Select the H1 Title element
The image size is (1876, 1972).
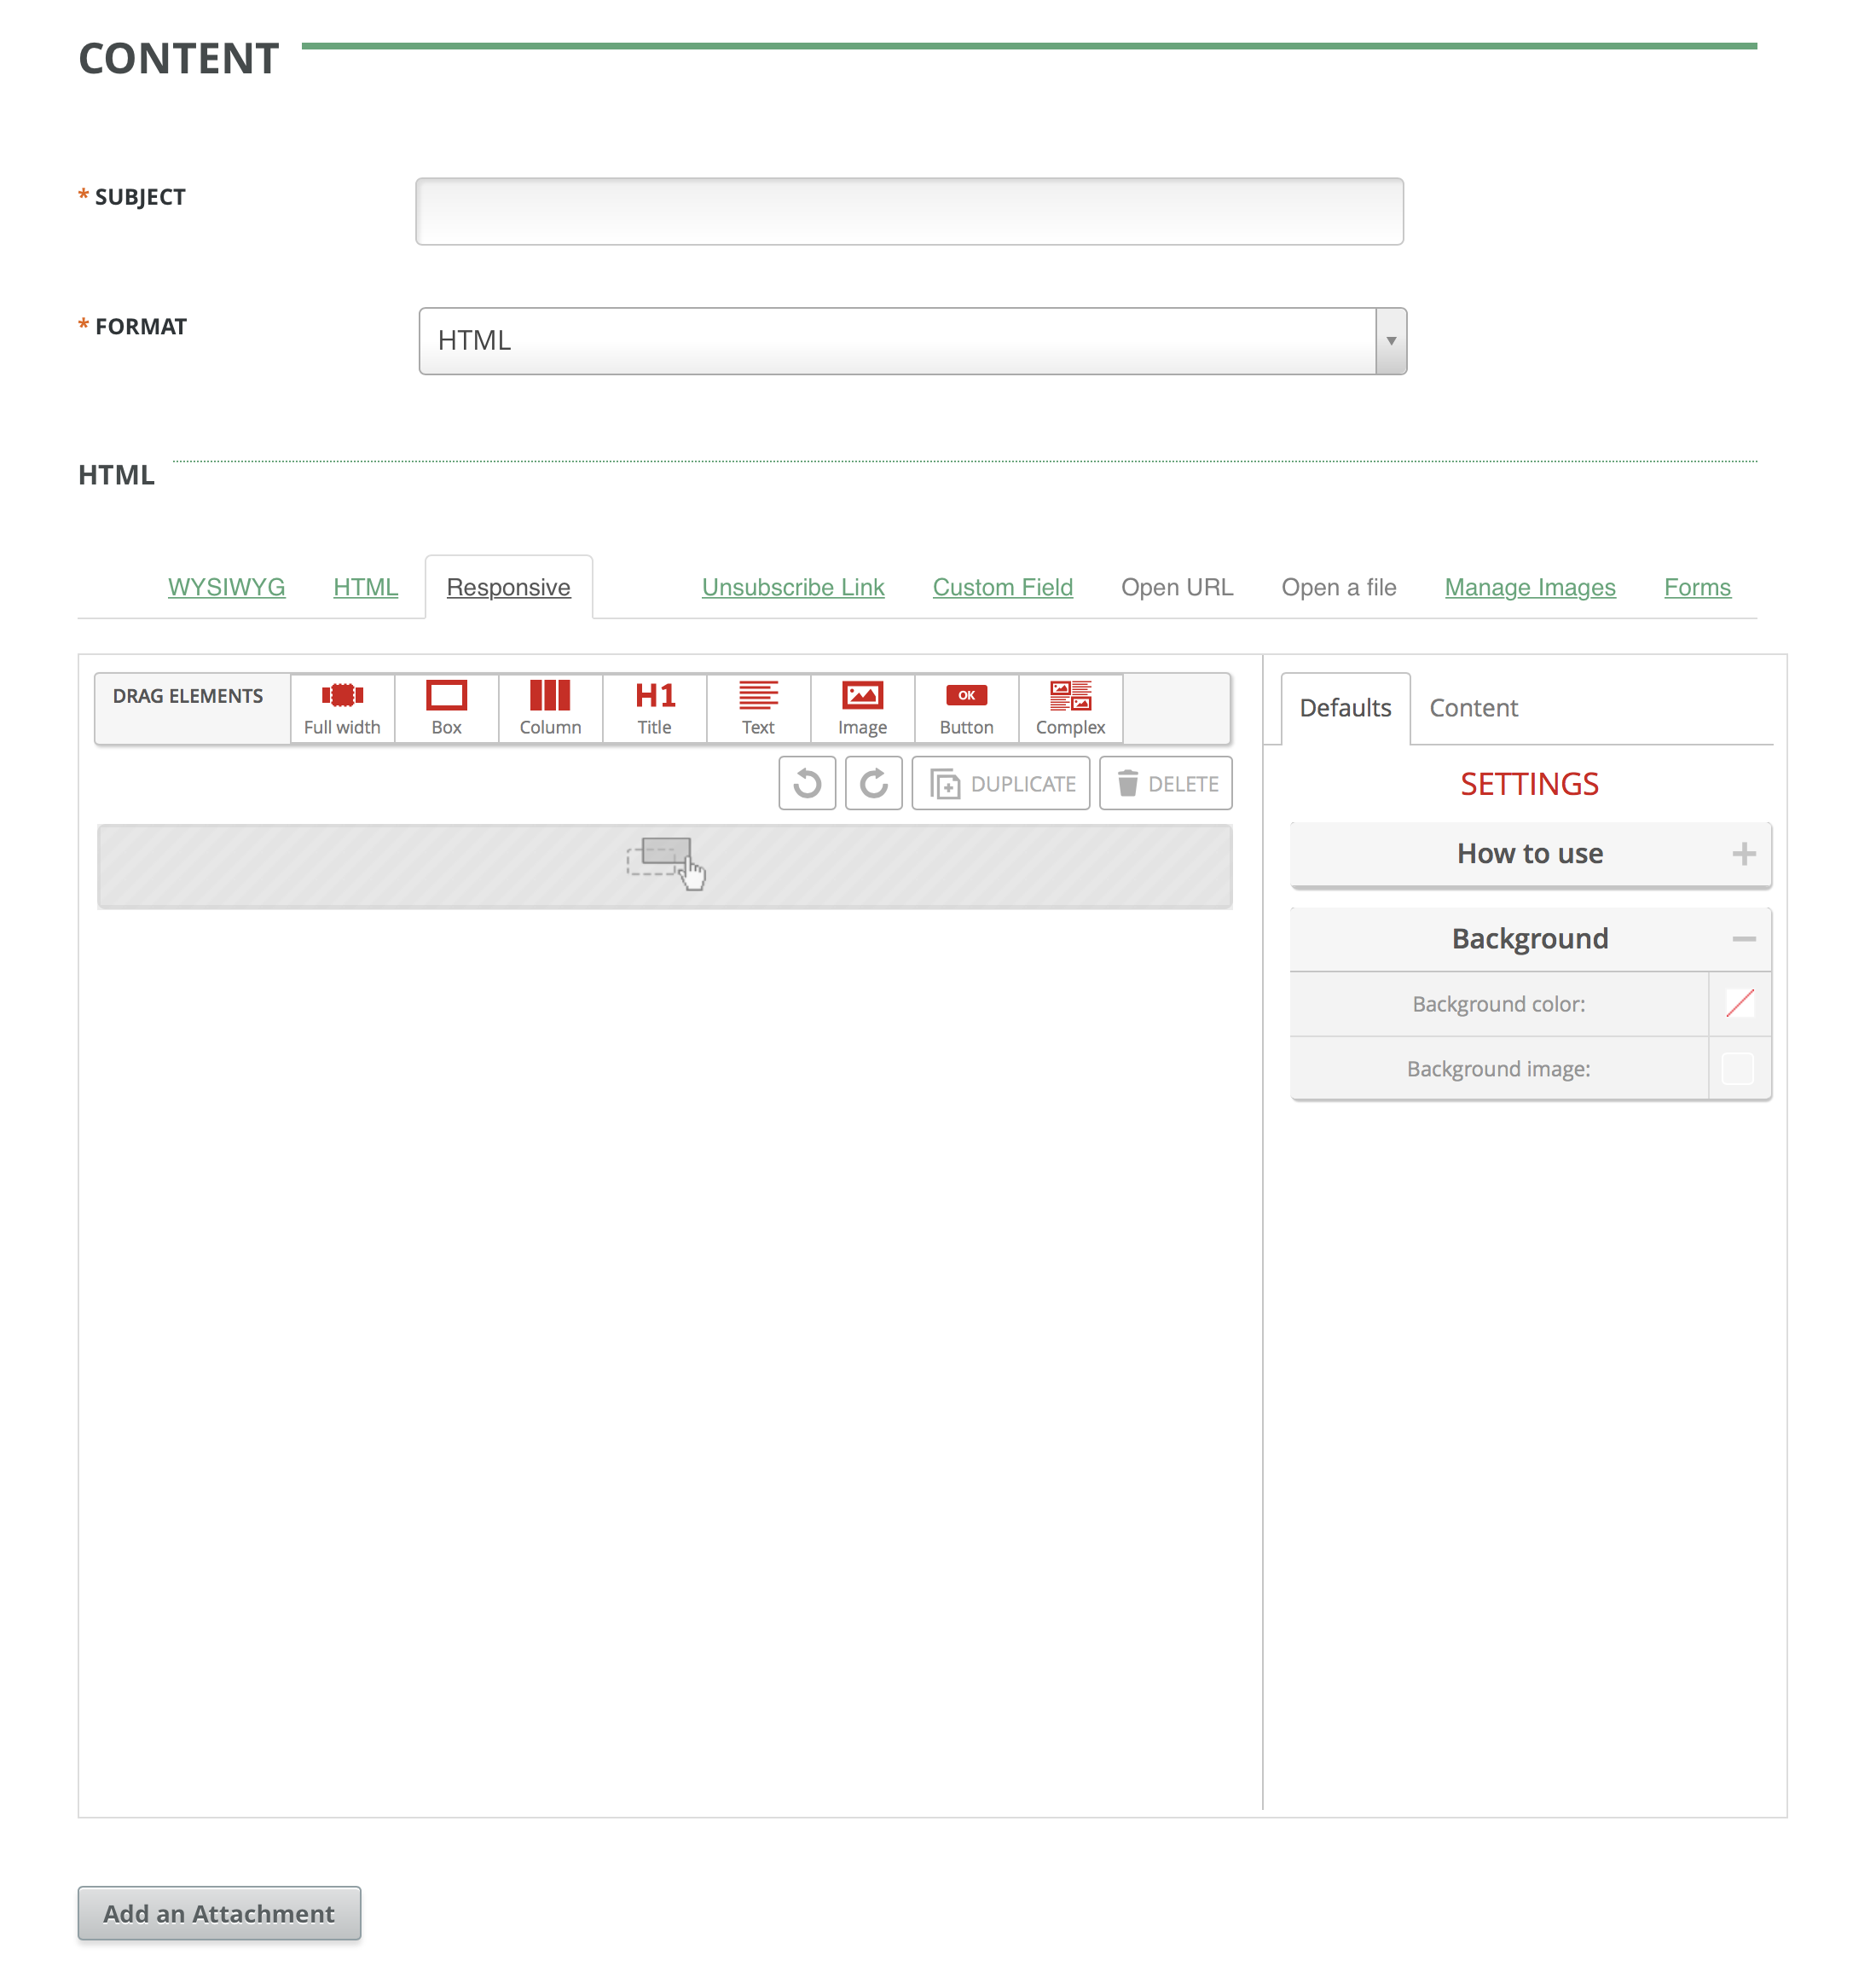point(654,707)
